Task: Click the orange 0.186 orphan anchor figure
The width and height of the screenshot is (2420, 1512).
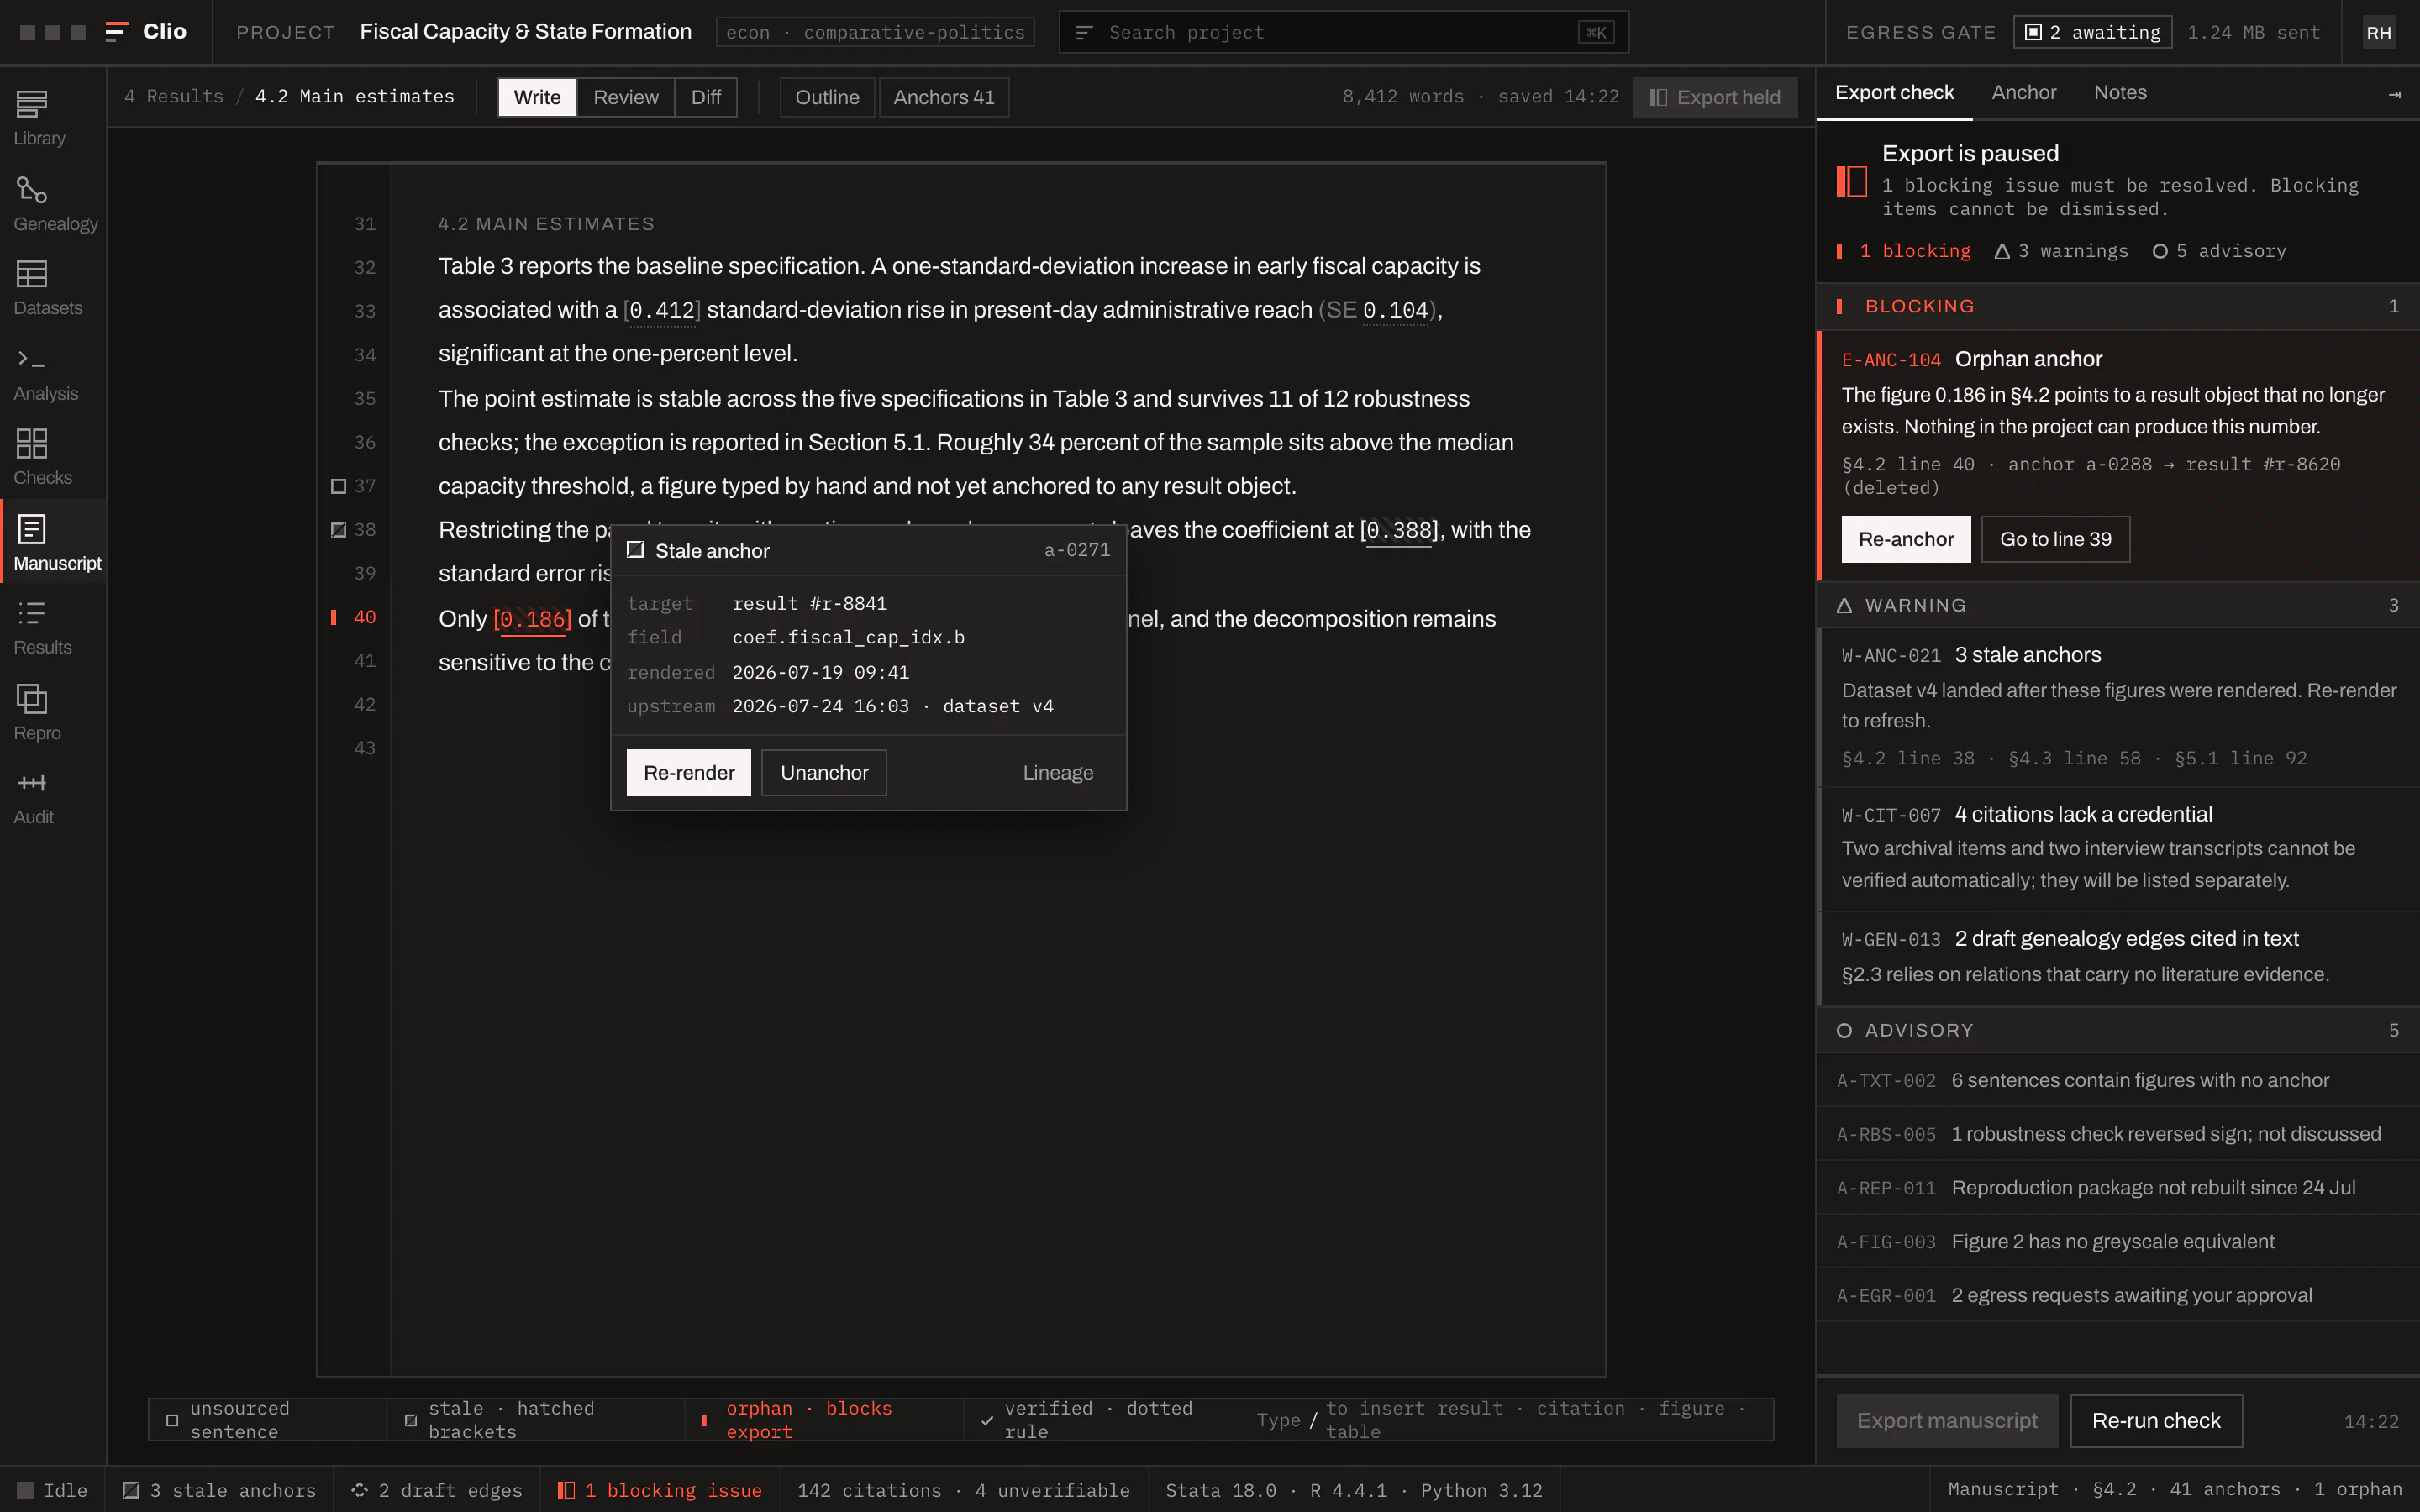Action: [532, 619]
